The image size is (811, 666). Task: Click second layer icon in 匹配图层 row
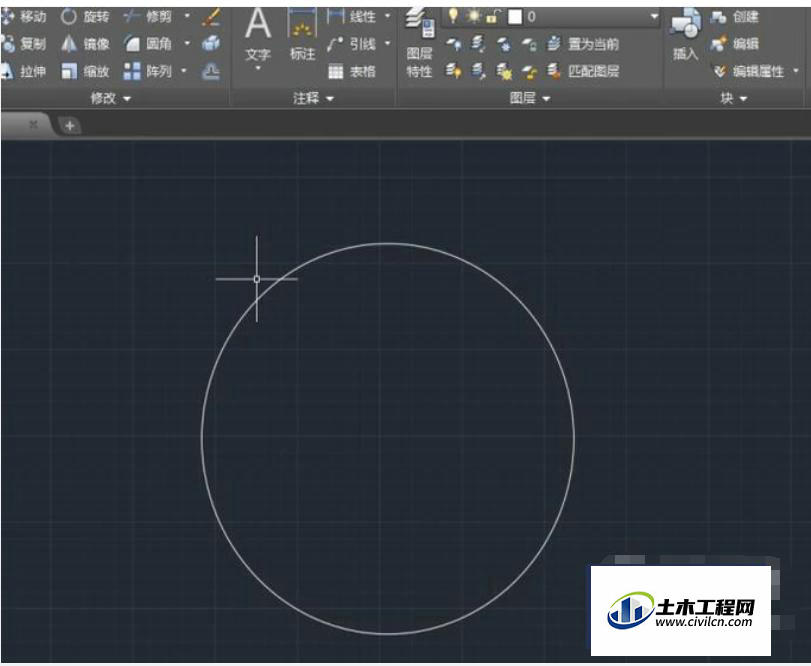[478, 71]
